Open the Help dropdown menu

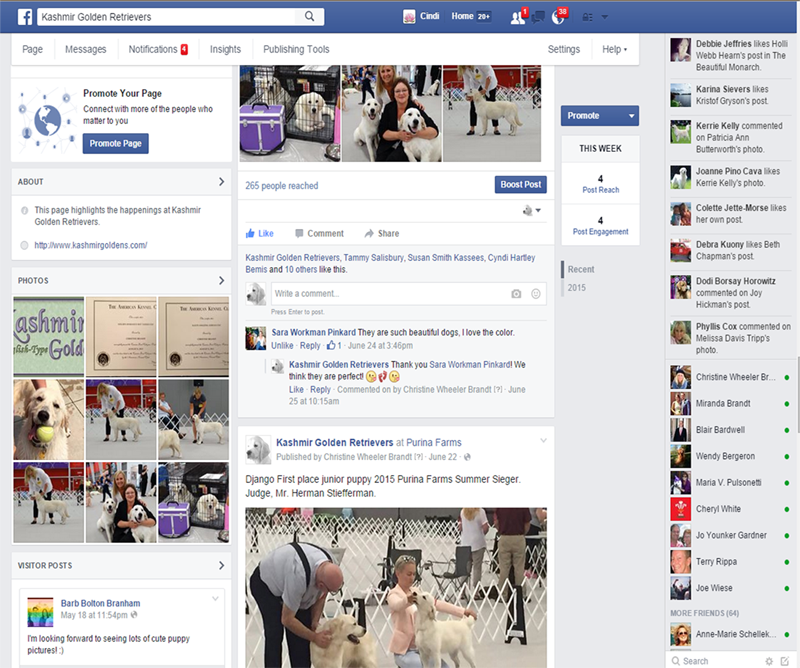coord(614,49)
